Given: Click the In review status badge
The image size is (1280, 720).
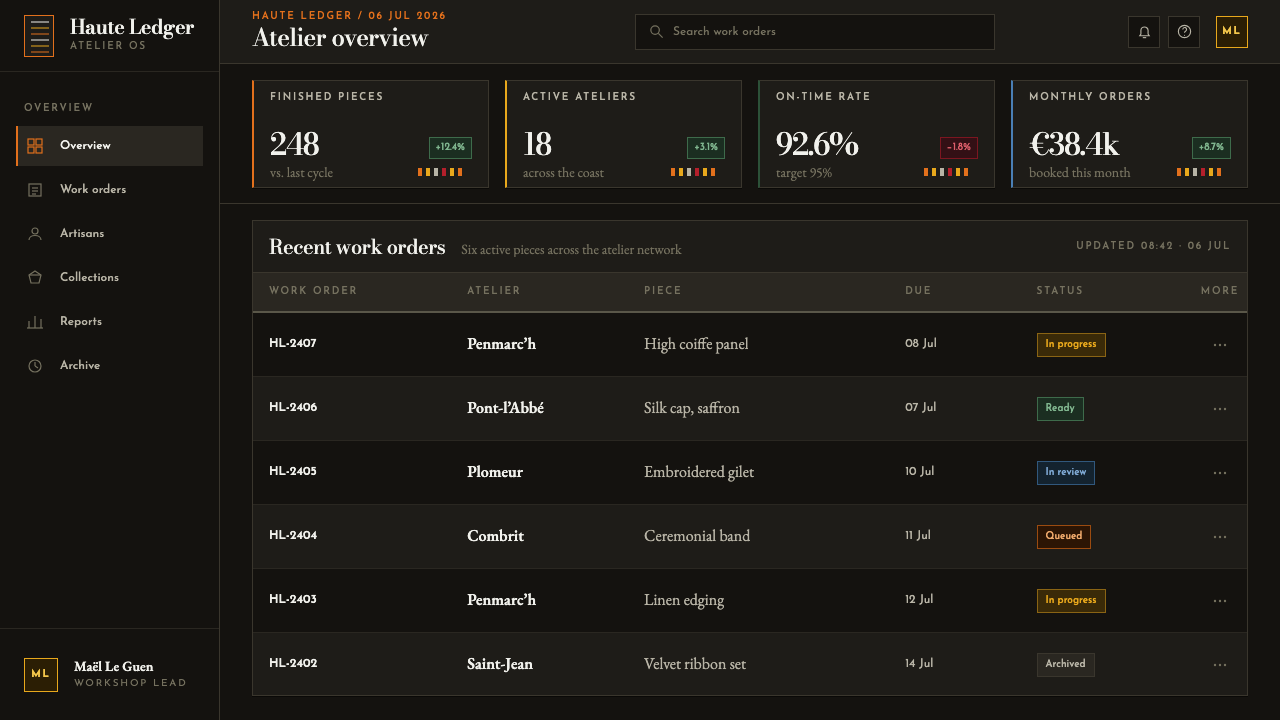Looking at the screenshot, I should 1066,473.
